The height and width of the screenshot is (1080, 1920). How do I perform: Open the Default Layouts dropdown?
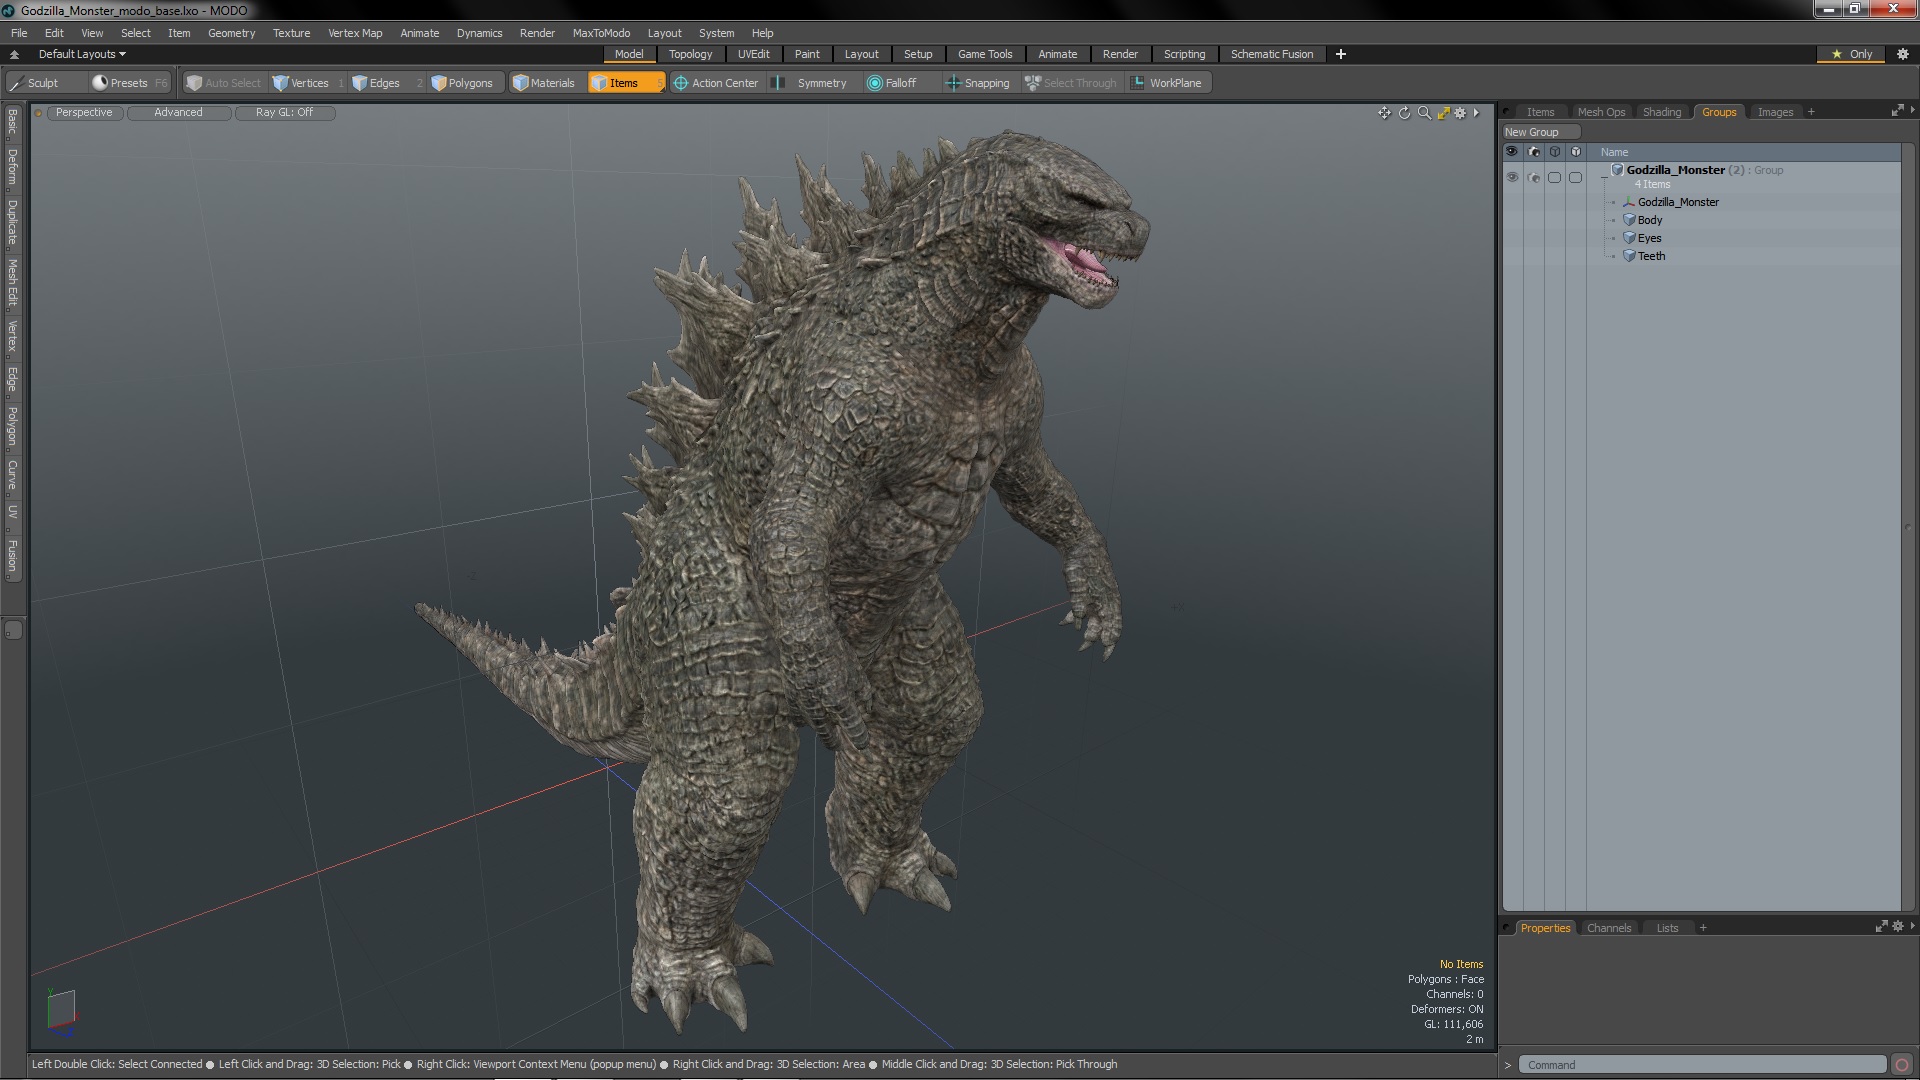82,54
